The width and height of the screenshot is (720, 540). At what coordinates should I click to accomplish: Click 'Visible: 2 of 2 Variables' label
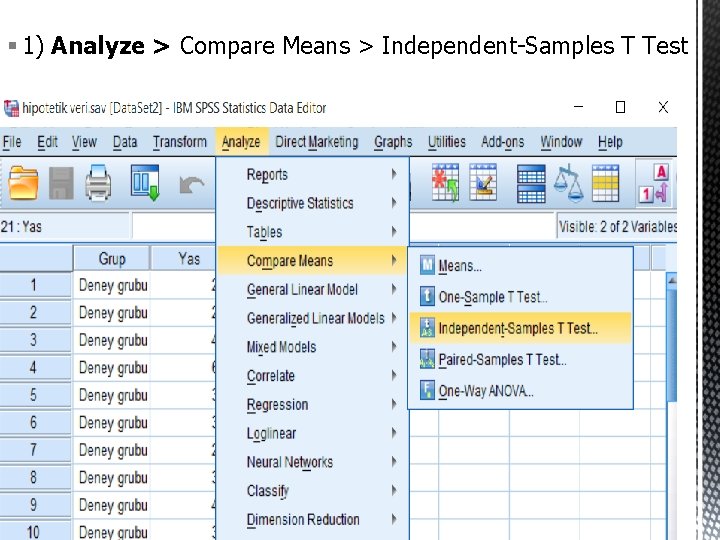[x=617, y=226]
